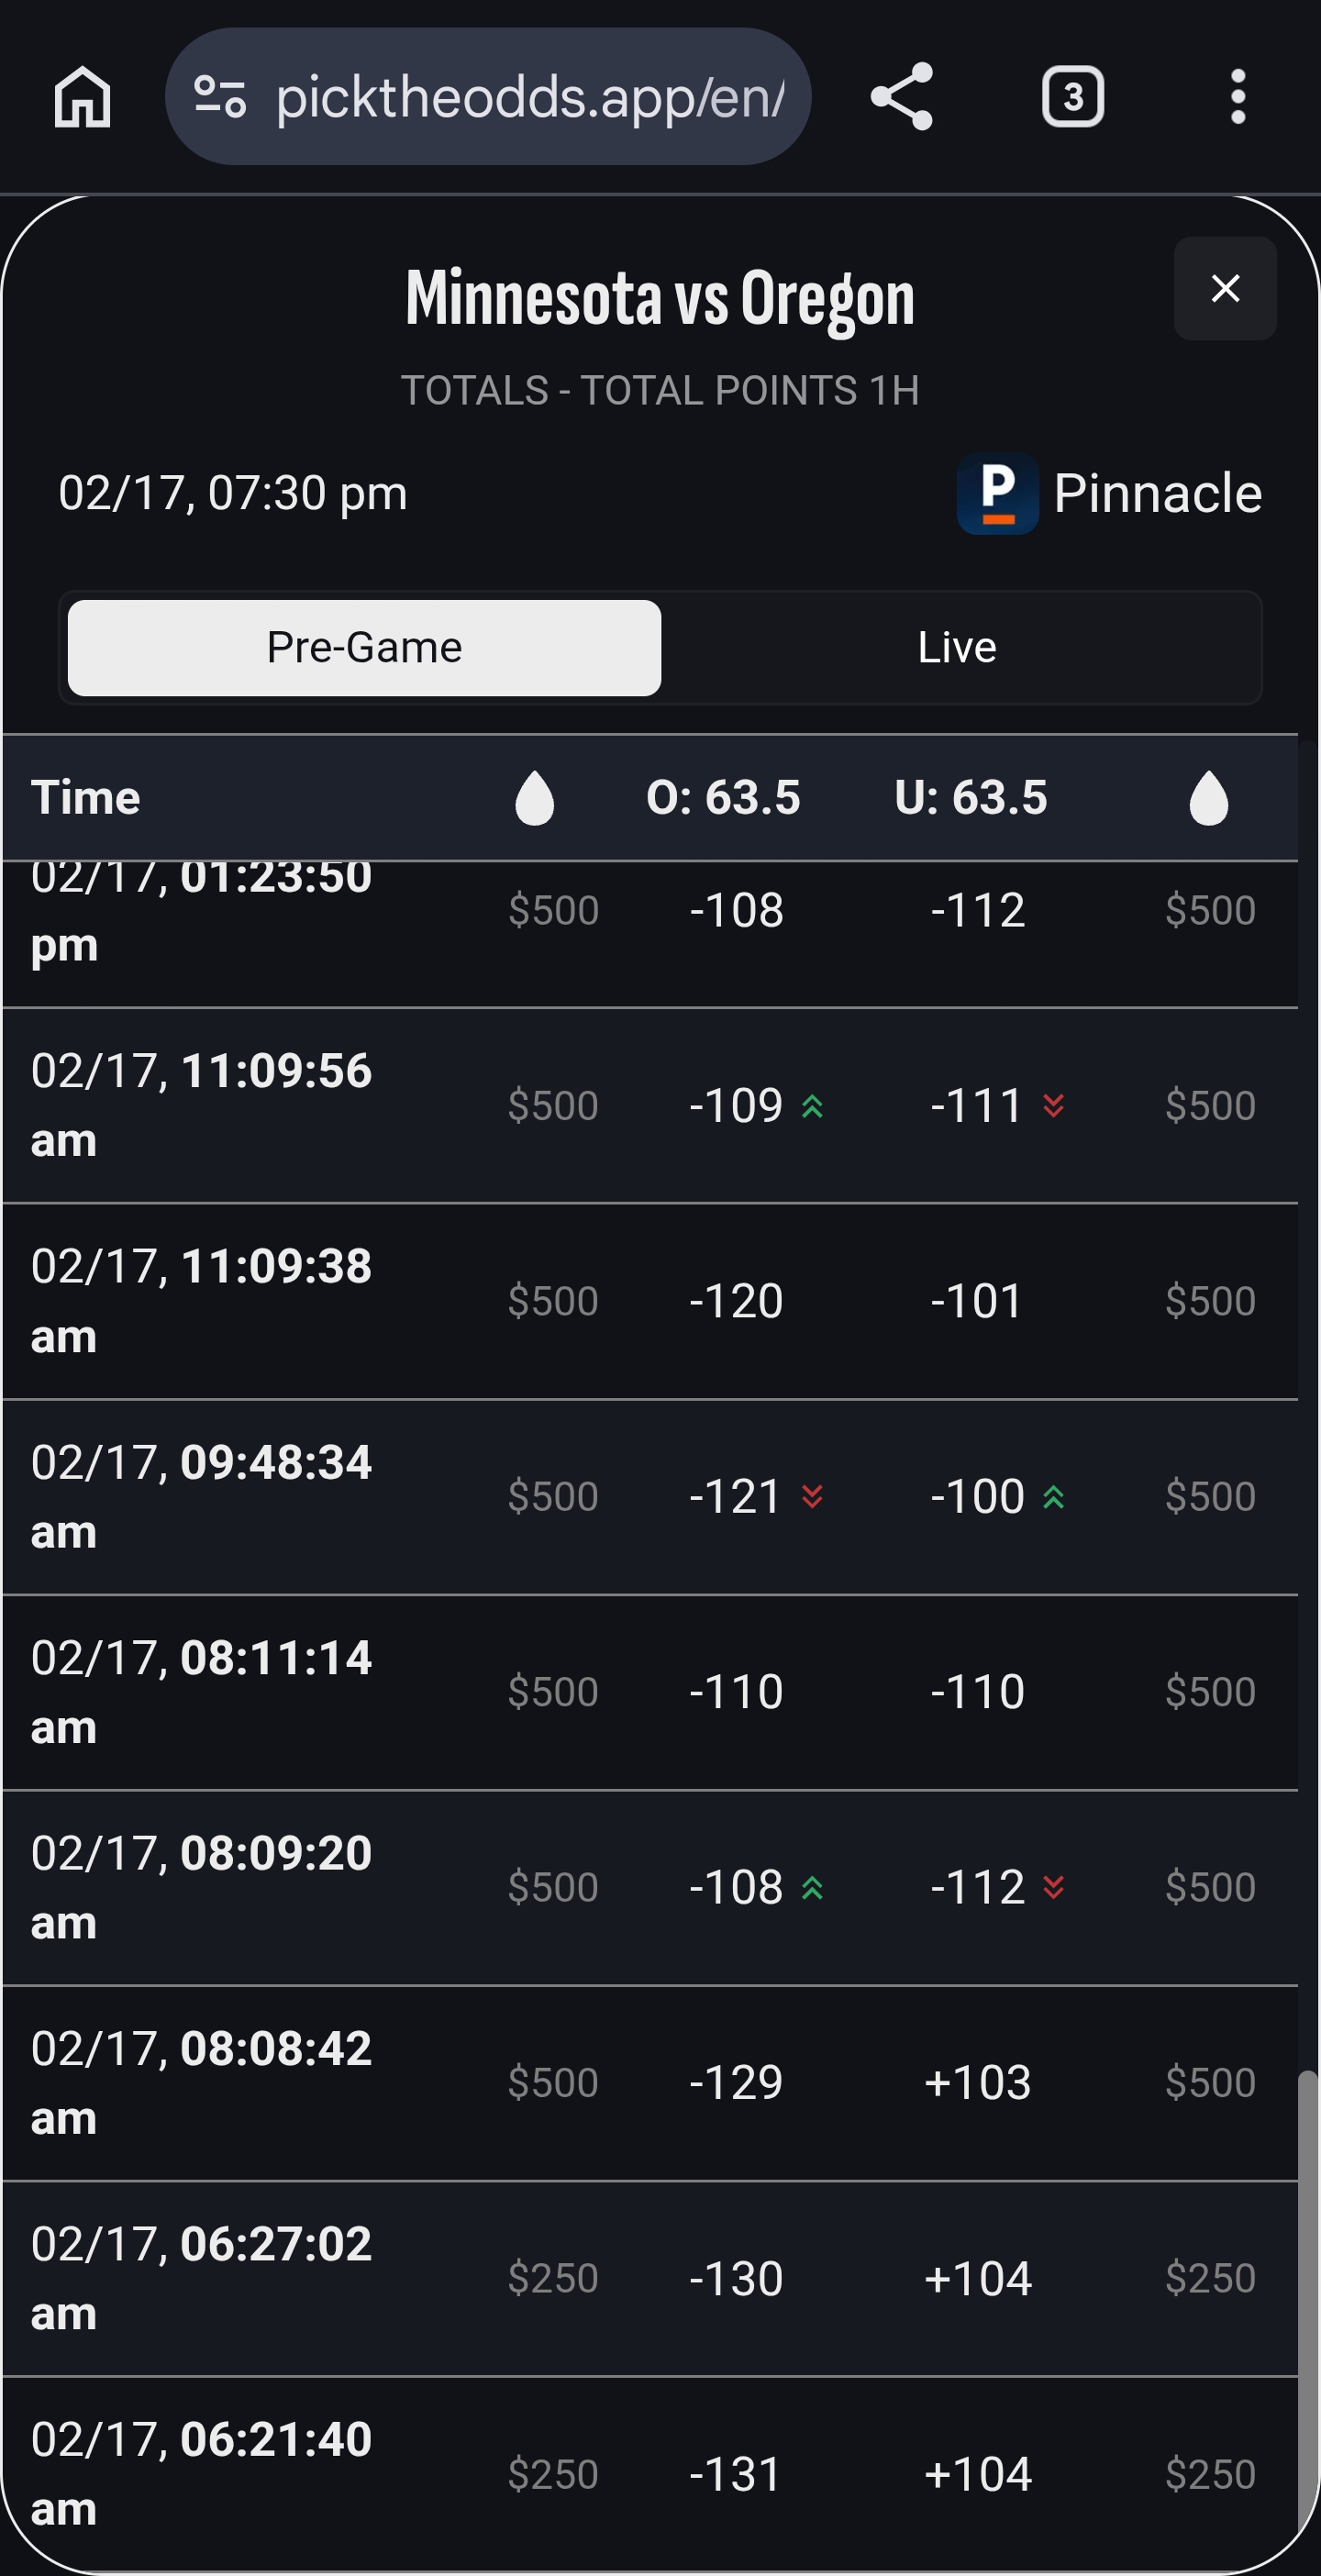Tap the browser address bar URL

(530, 97)
